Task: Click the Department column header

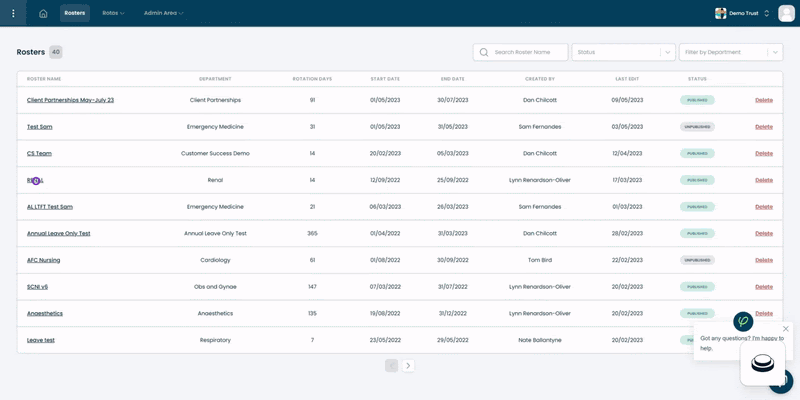Action: [x=215, y=79]
